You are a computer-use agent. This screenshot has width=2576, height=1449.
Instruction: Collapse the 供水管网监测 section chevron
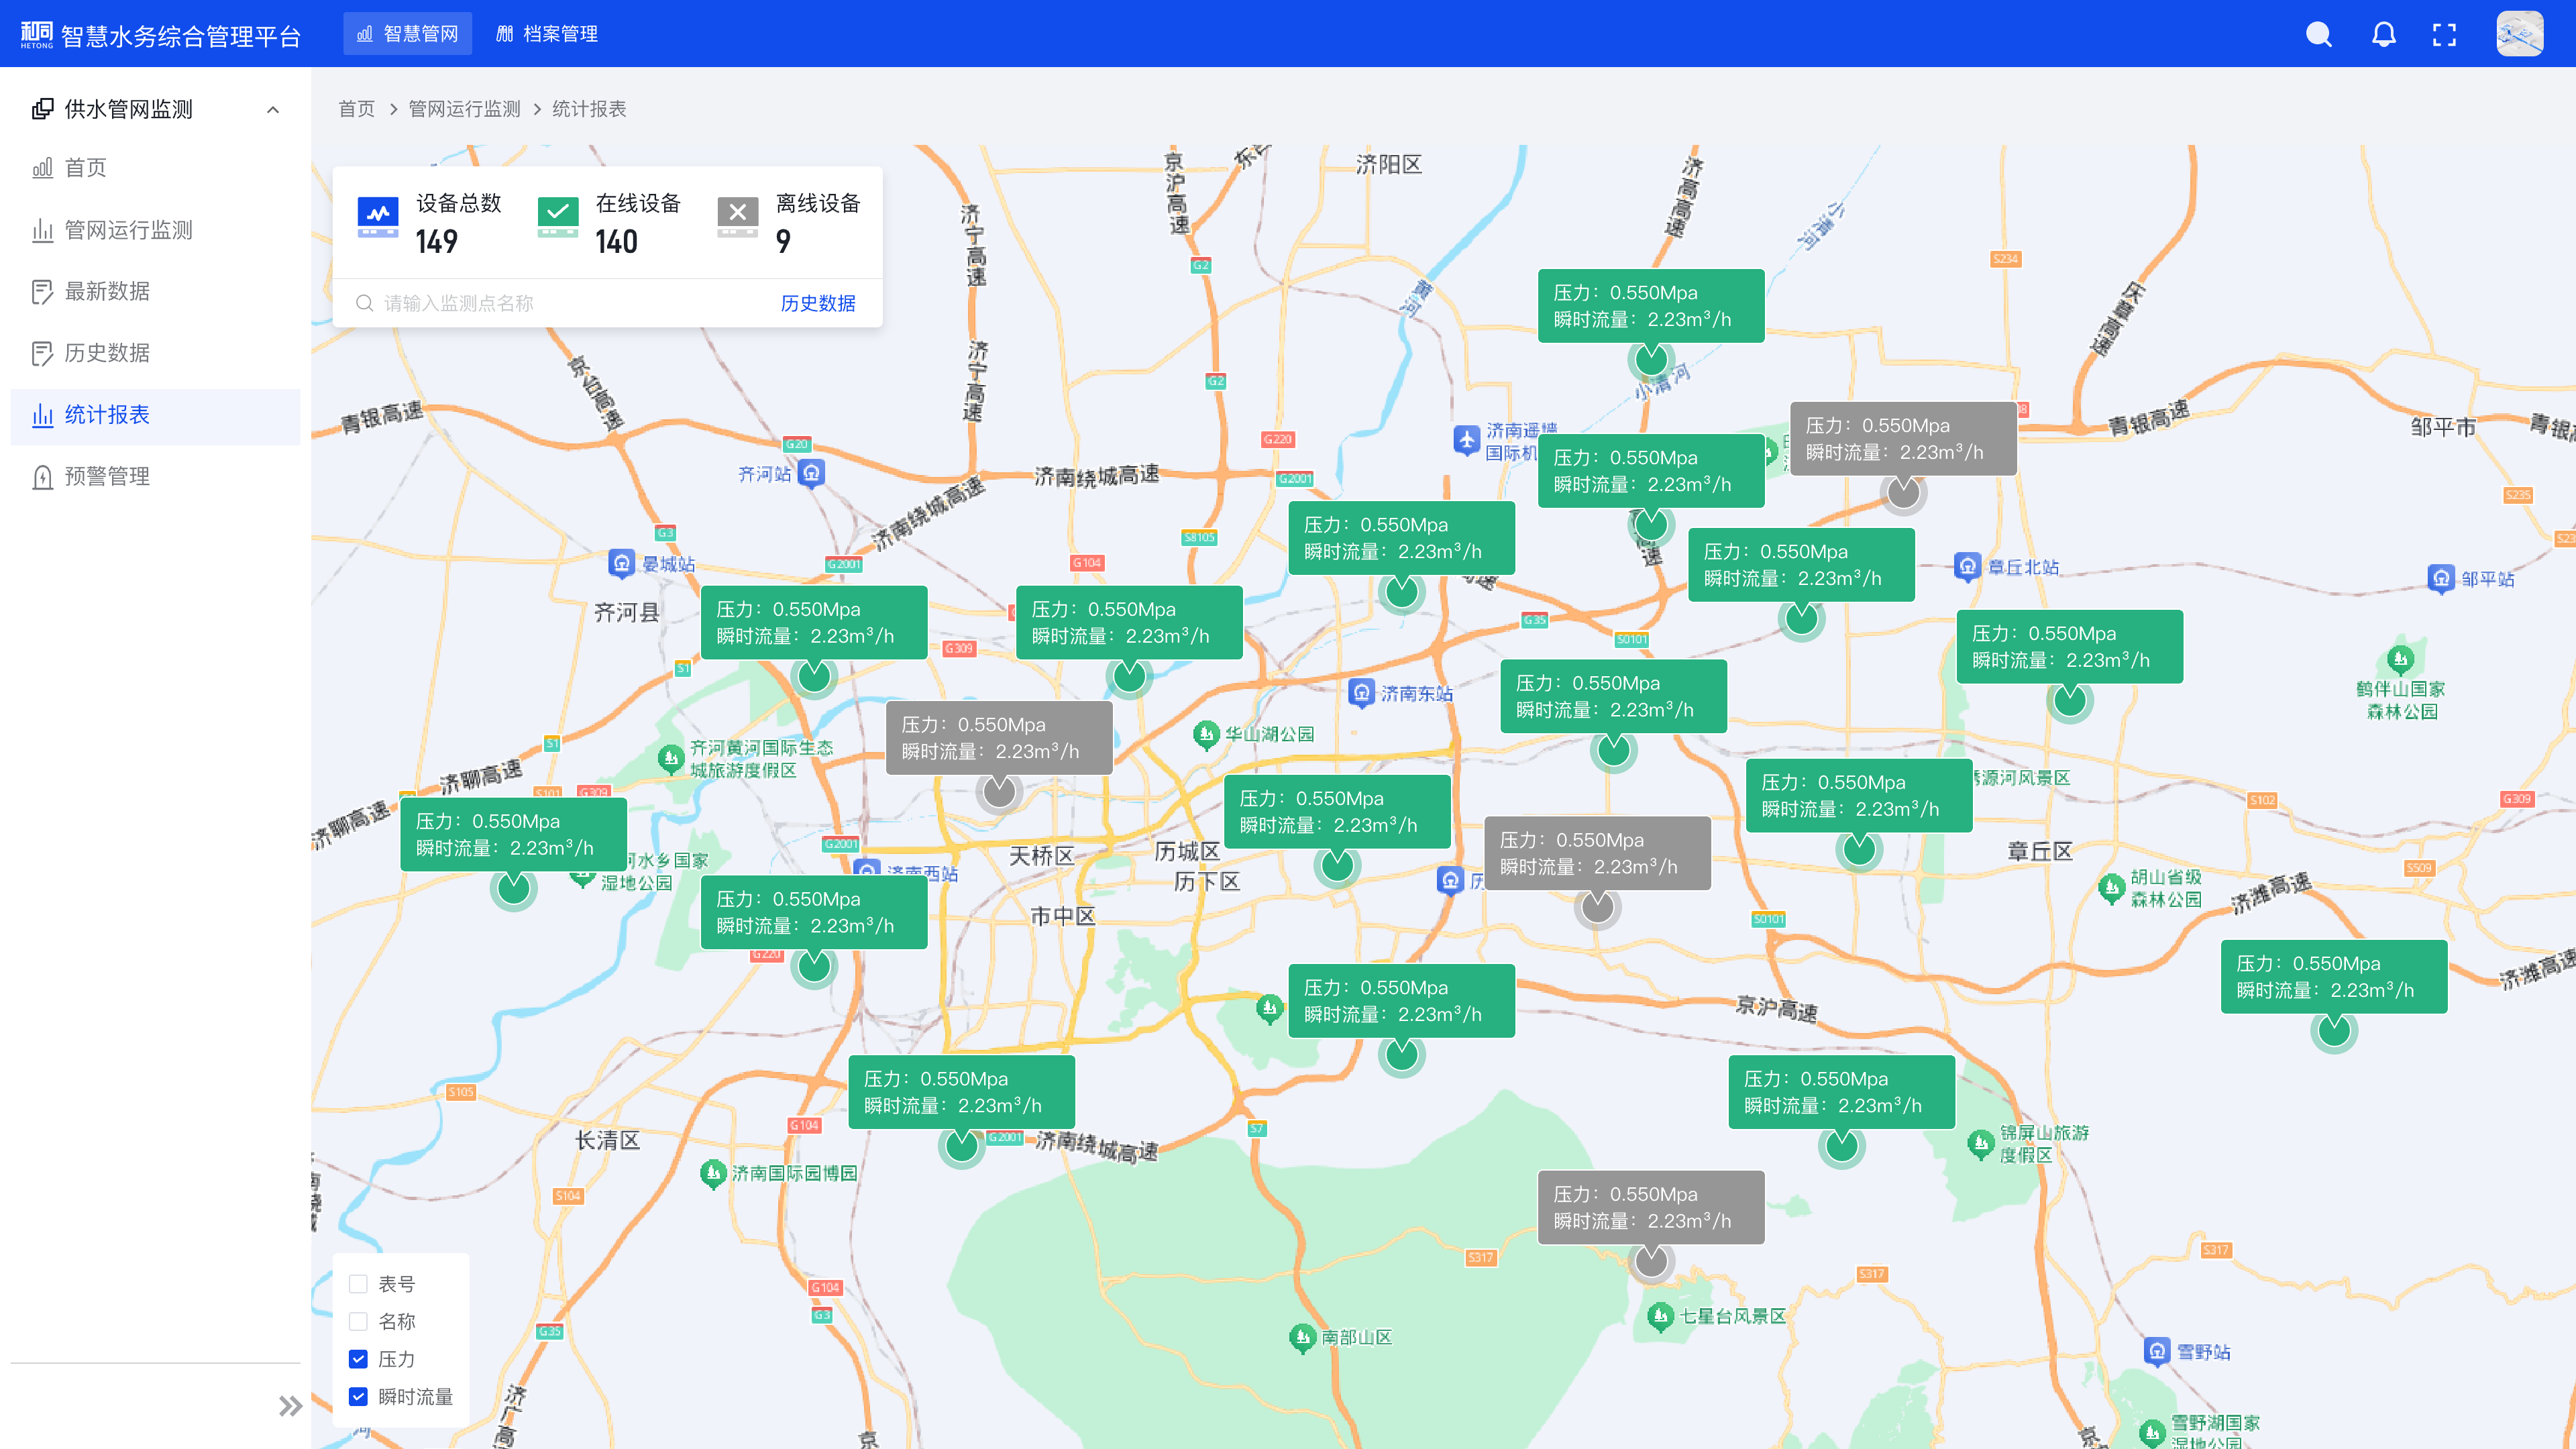(273, 110)
